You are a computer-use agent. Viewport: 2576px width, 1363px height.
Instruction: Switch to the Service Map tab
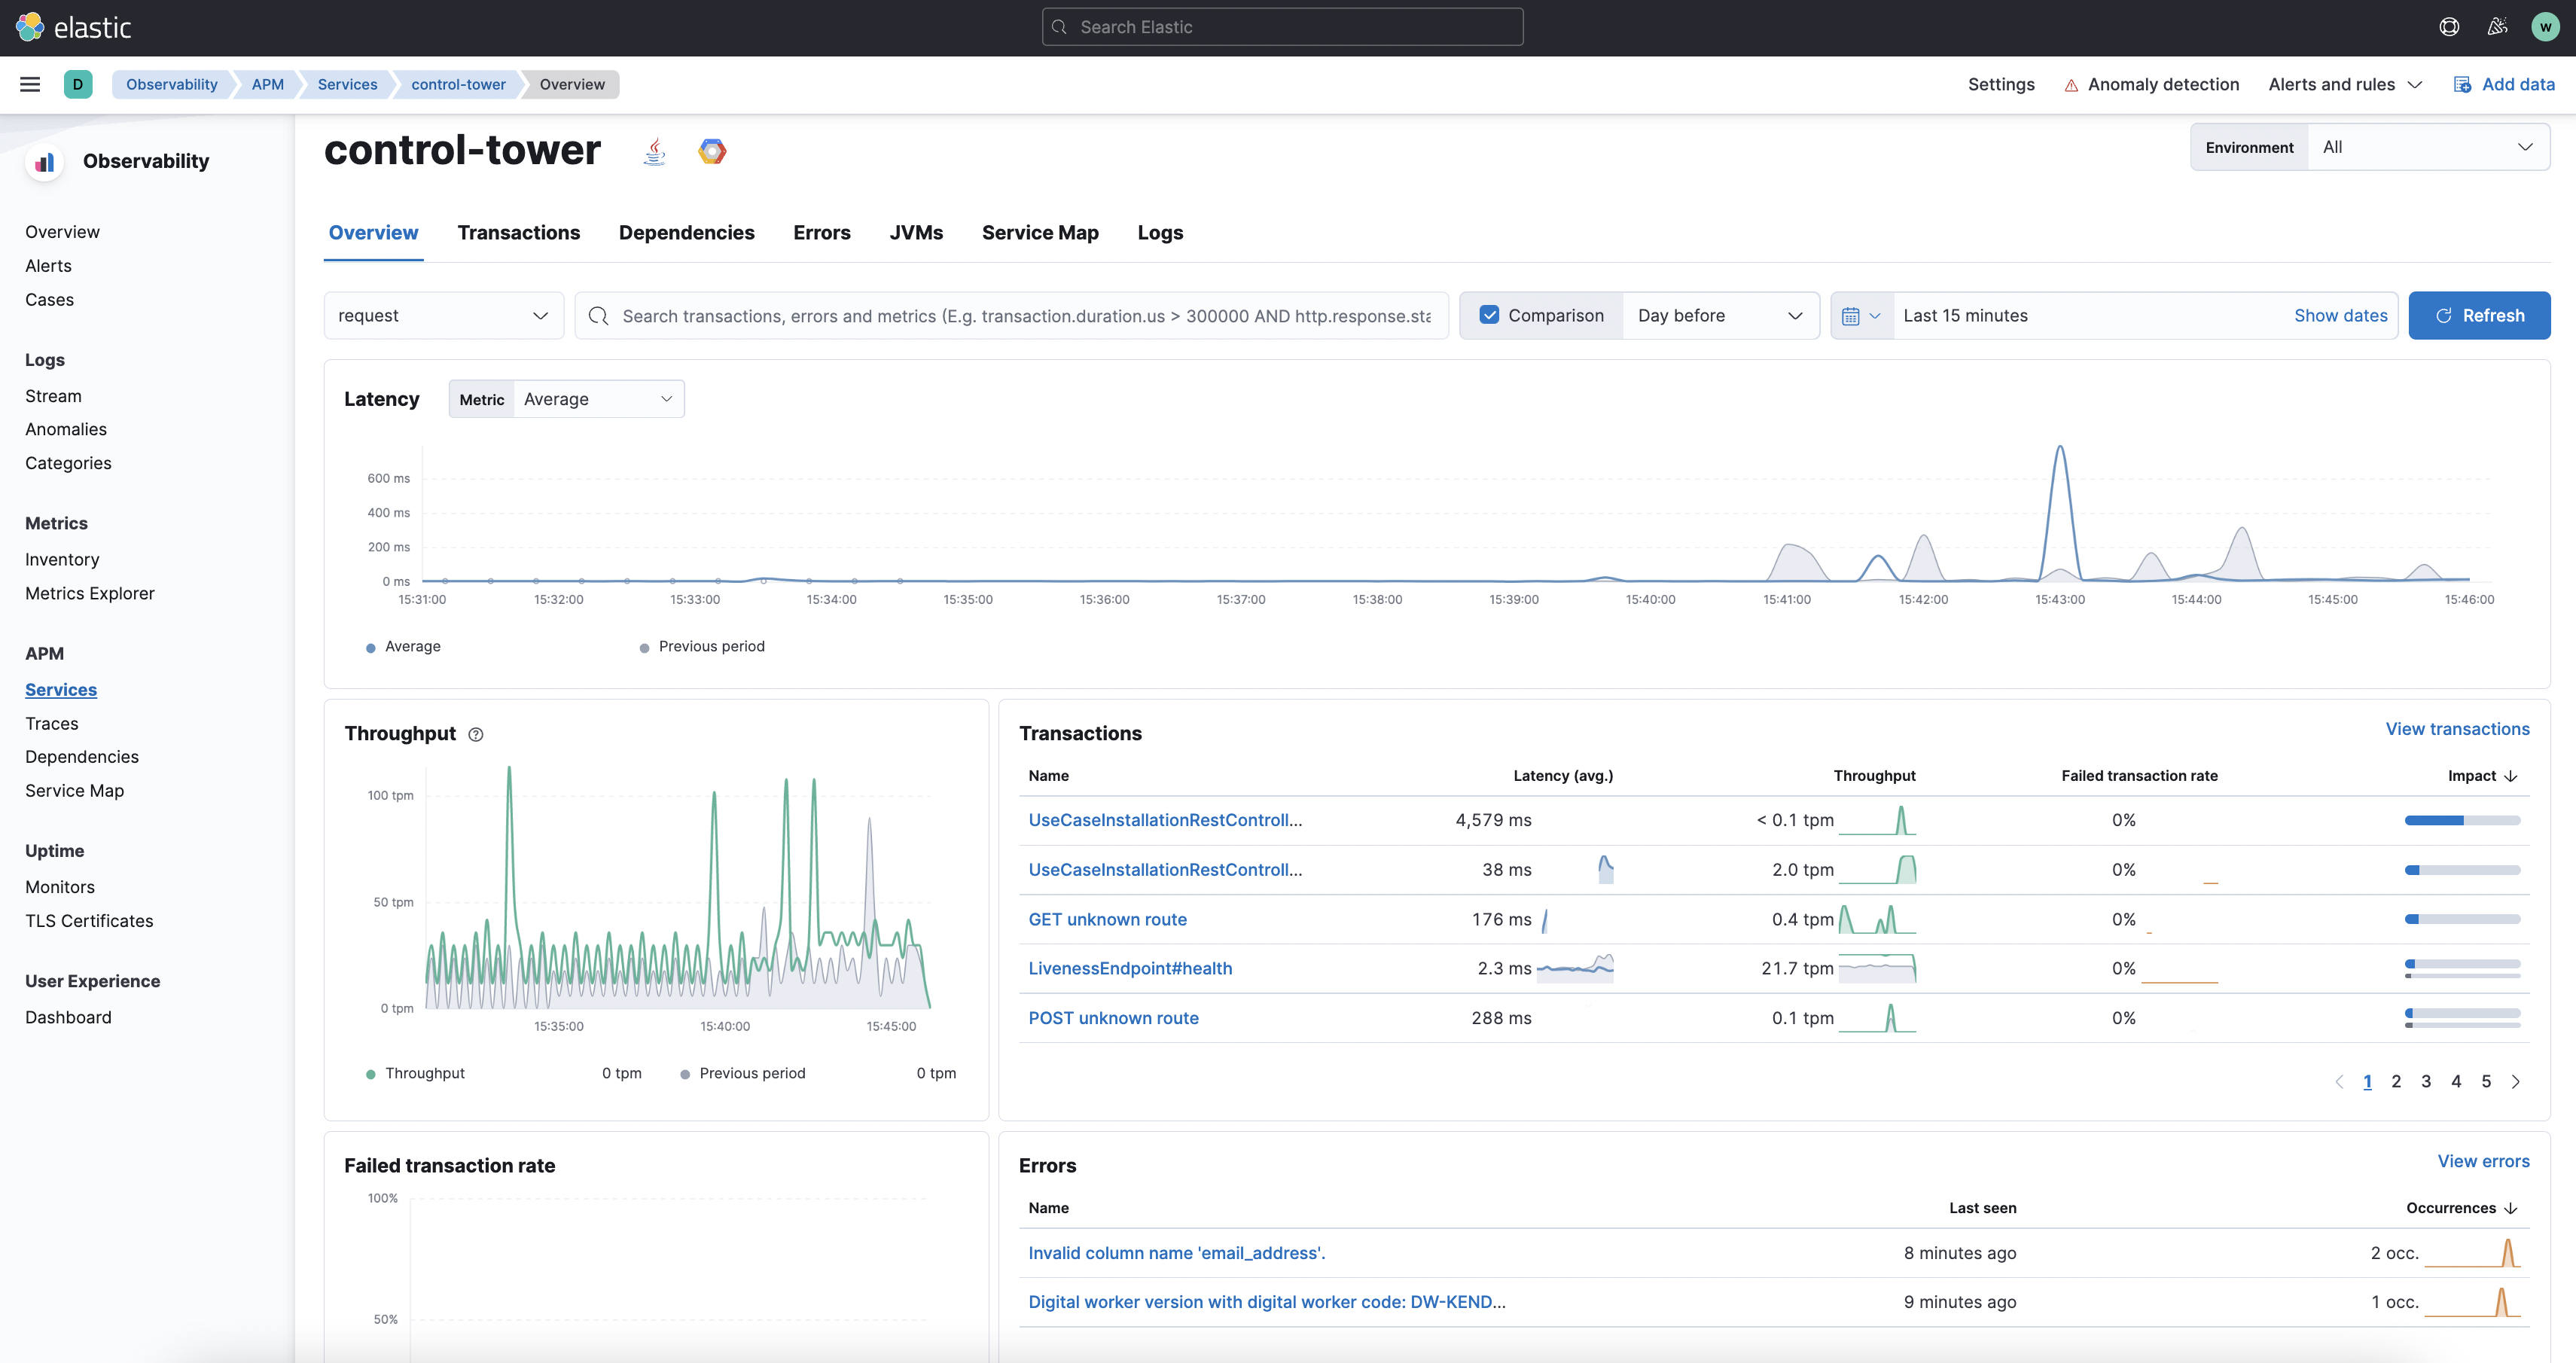1040,233
